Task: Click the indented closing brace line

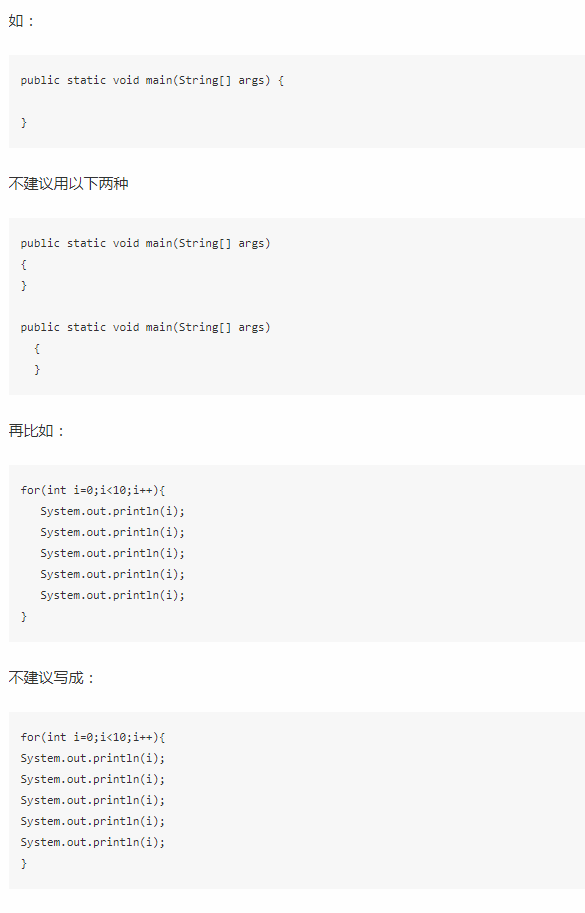Action: pyautogui.click(x=37, y=369)
